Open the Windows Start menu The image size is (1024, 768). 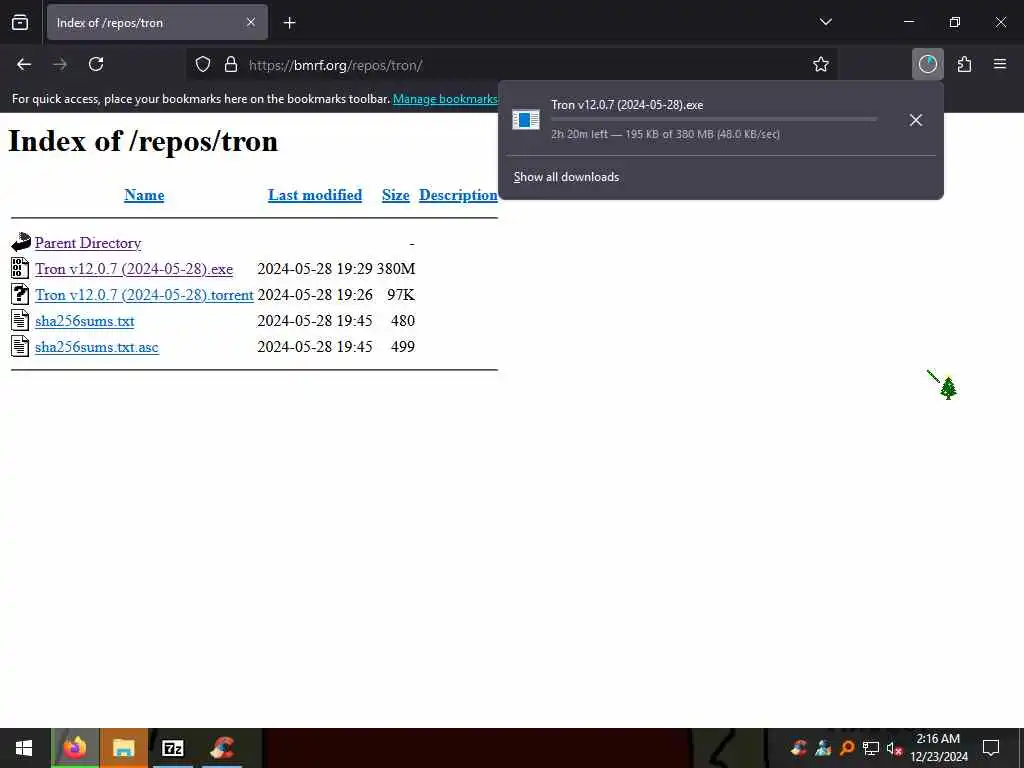pos(24,748)
